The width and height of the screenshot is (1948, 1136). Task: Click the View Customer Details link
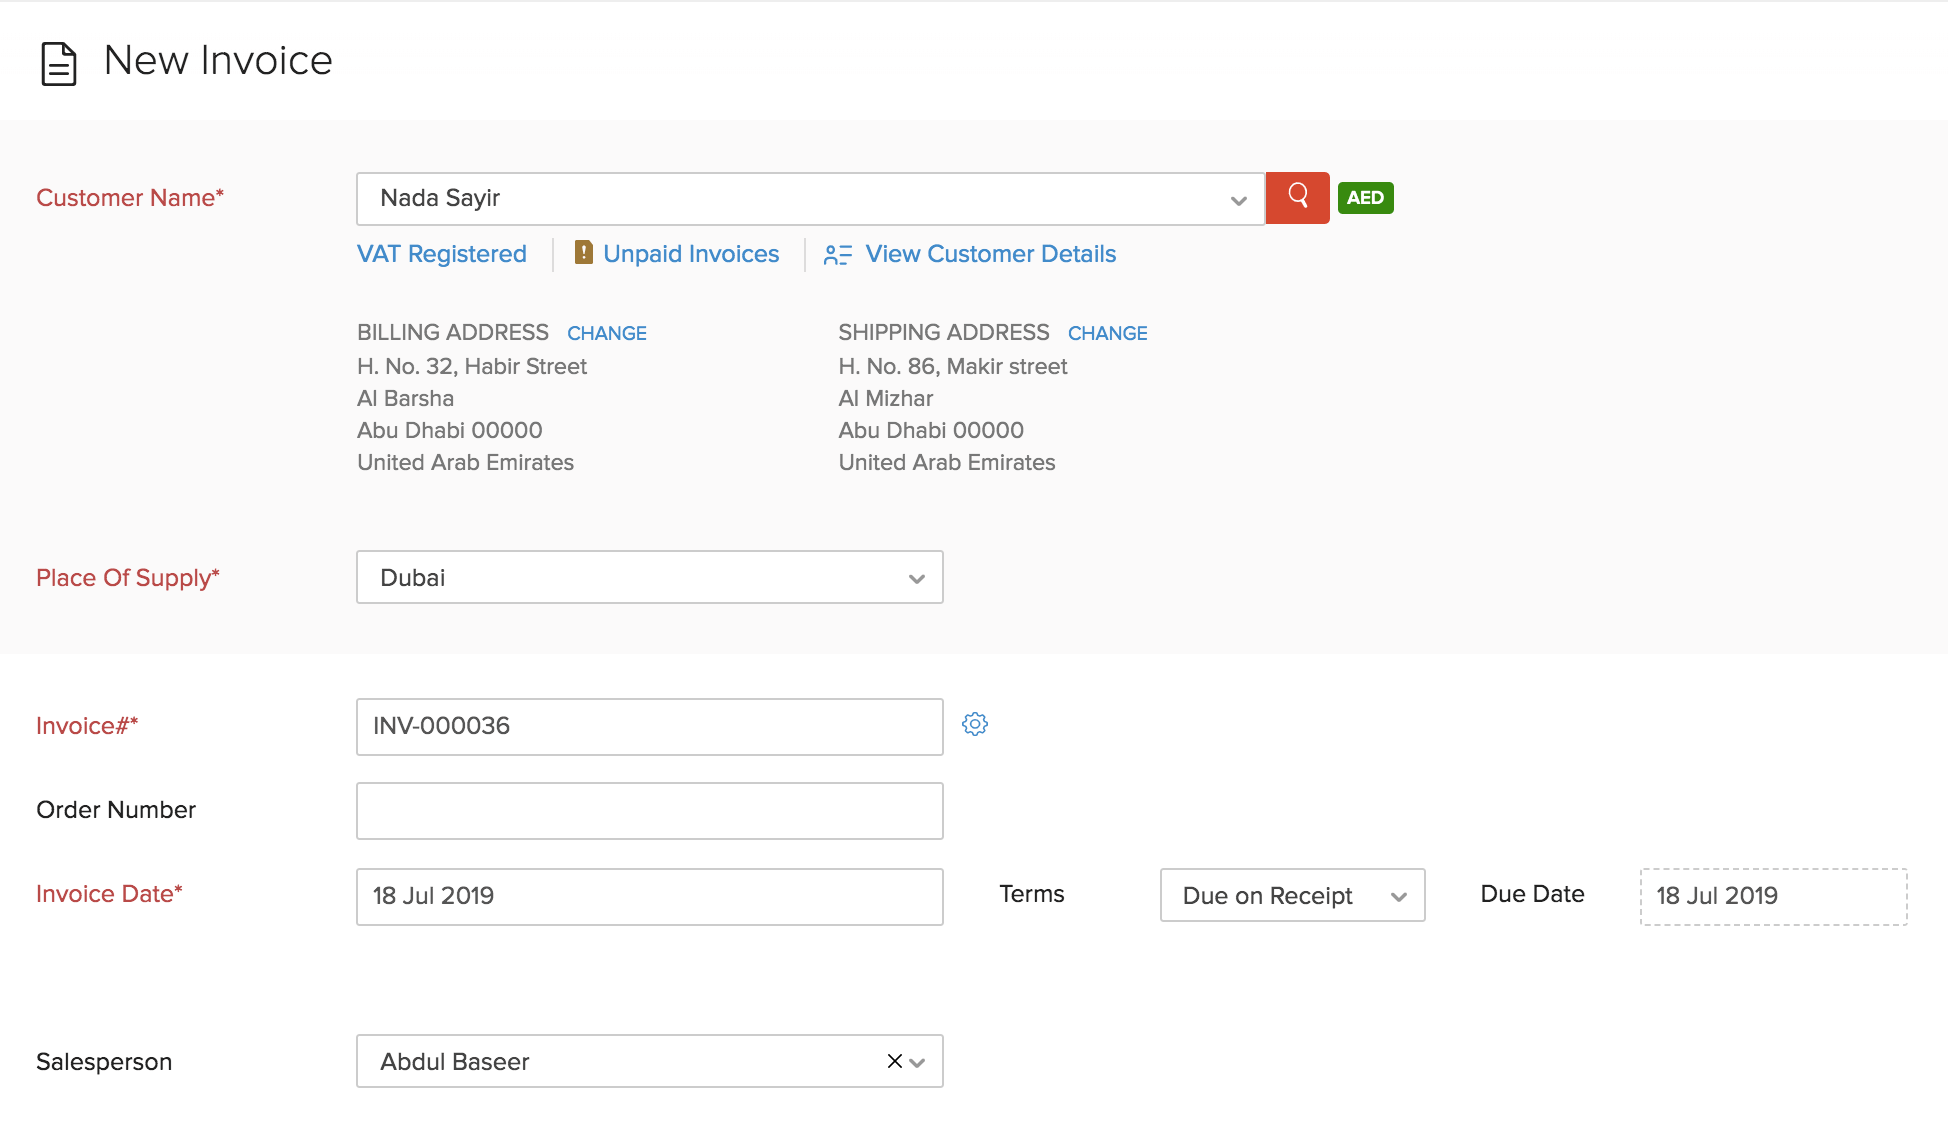point(990,254)
